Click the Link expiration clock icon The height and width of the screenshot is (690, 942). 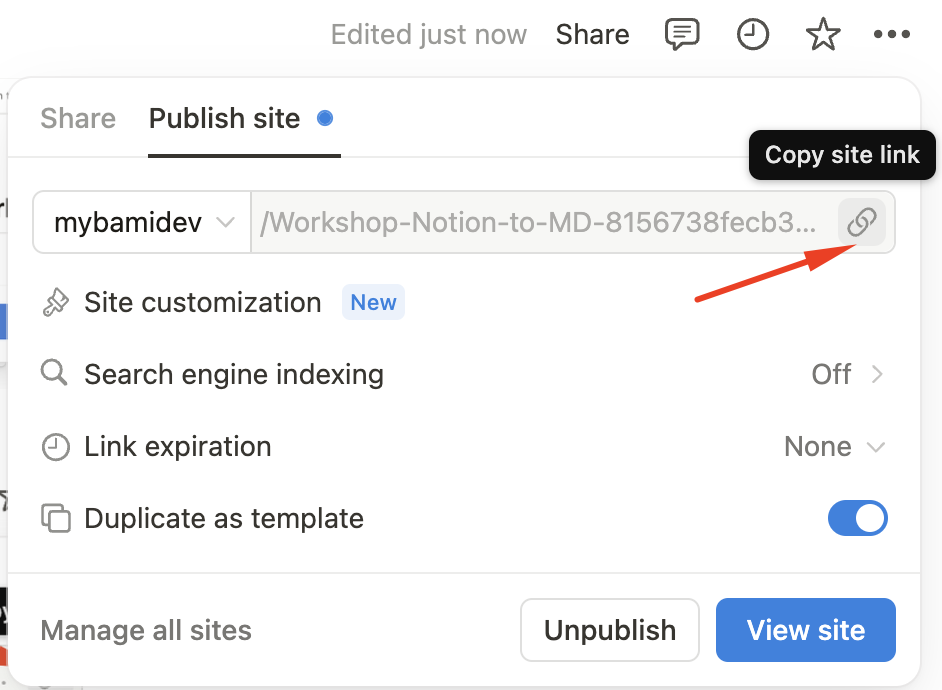coord(54,447)
